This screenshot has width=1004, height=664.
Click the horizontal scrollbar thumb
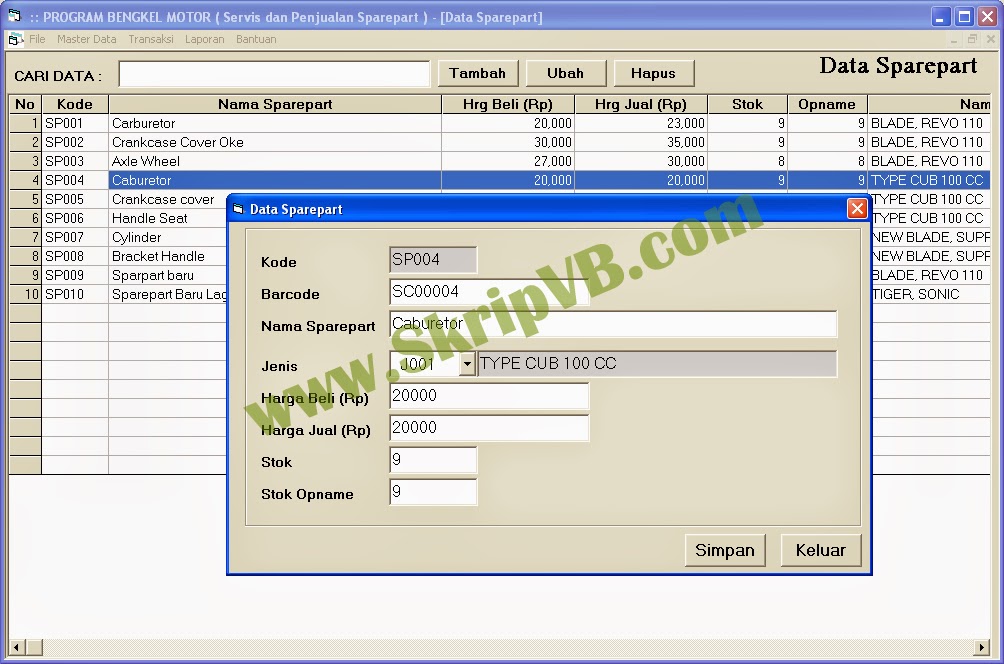tap(34, 647)
